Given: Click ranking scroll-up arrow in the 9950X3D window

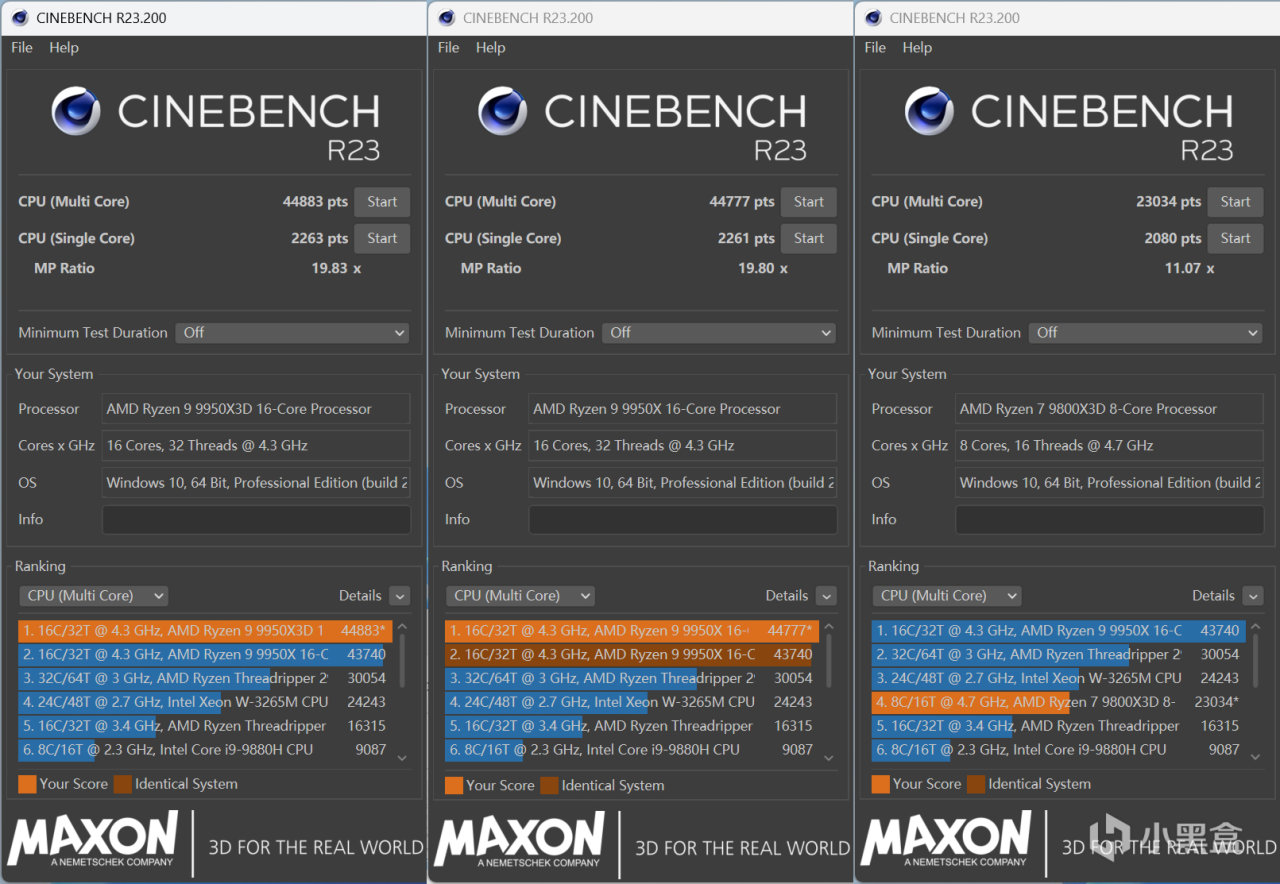Looking at the screenshot, I should (x=402, y=628).
